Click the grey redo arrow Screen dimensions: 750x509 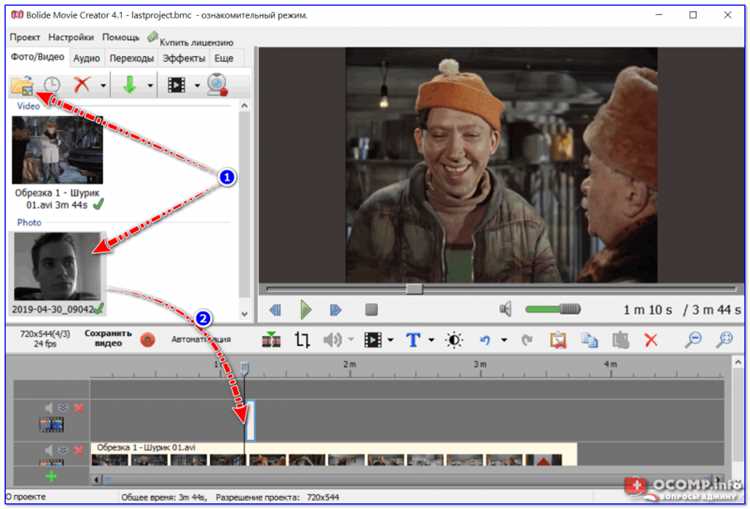click(x=527, y=340)
